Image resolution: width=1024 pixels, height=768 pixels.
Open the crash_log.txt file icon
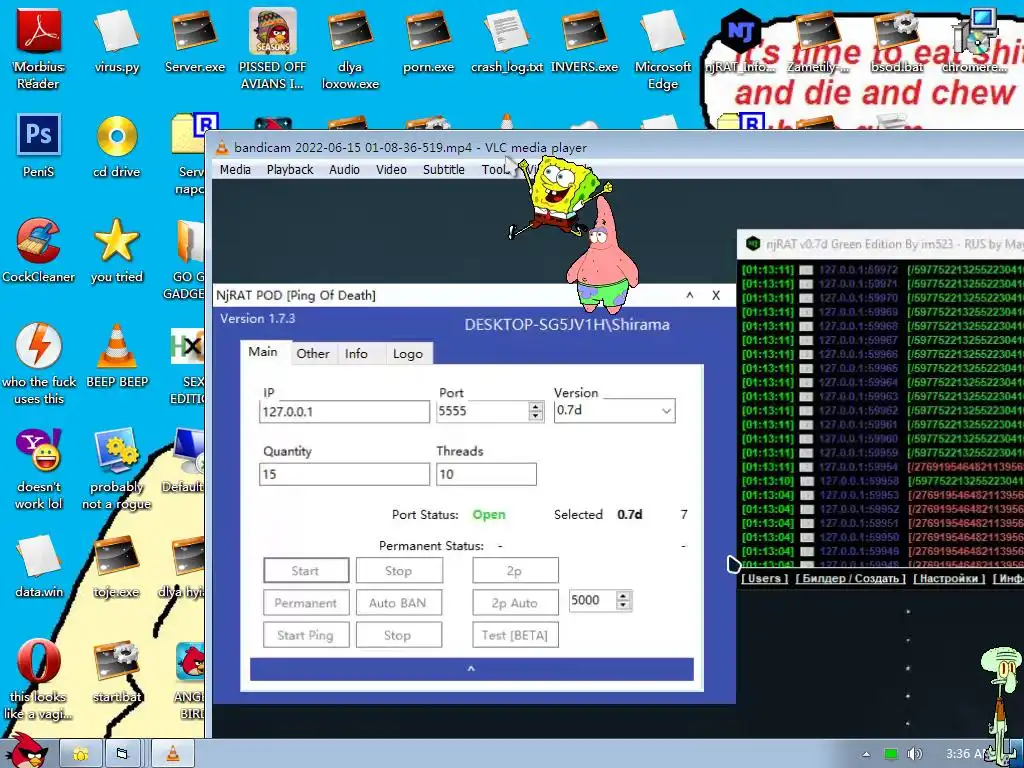(507, 42)
